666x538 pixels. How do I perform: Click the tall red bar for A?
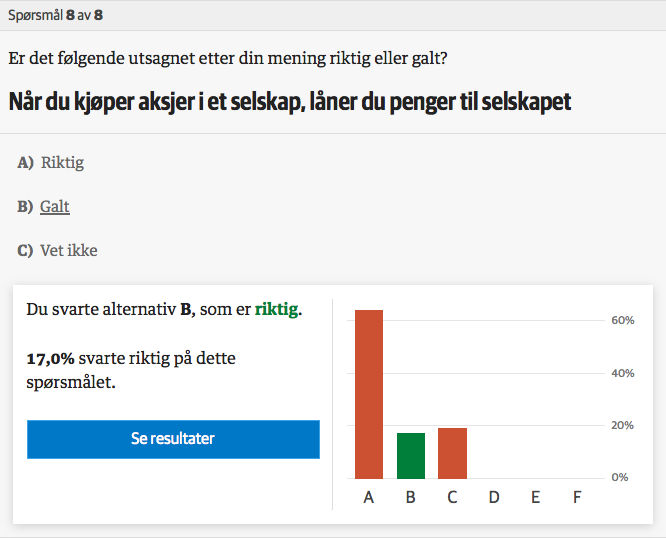click(369, 394)
